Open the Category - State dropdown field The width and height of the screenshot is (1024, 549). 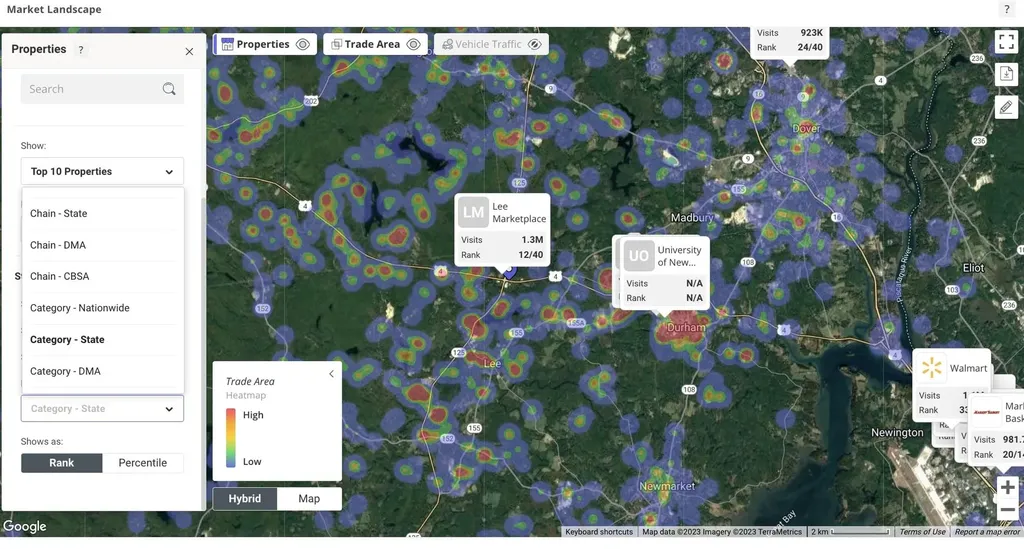coord(102,408)
